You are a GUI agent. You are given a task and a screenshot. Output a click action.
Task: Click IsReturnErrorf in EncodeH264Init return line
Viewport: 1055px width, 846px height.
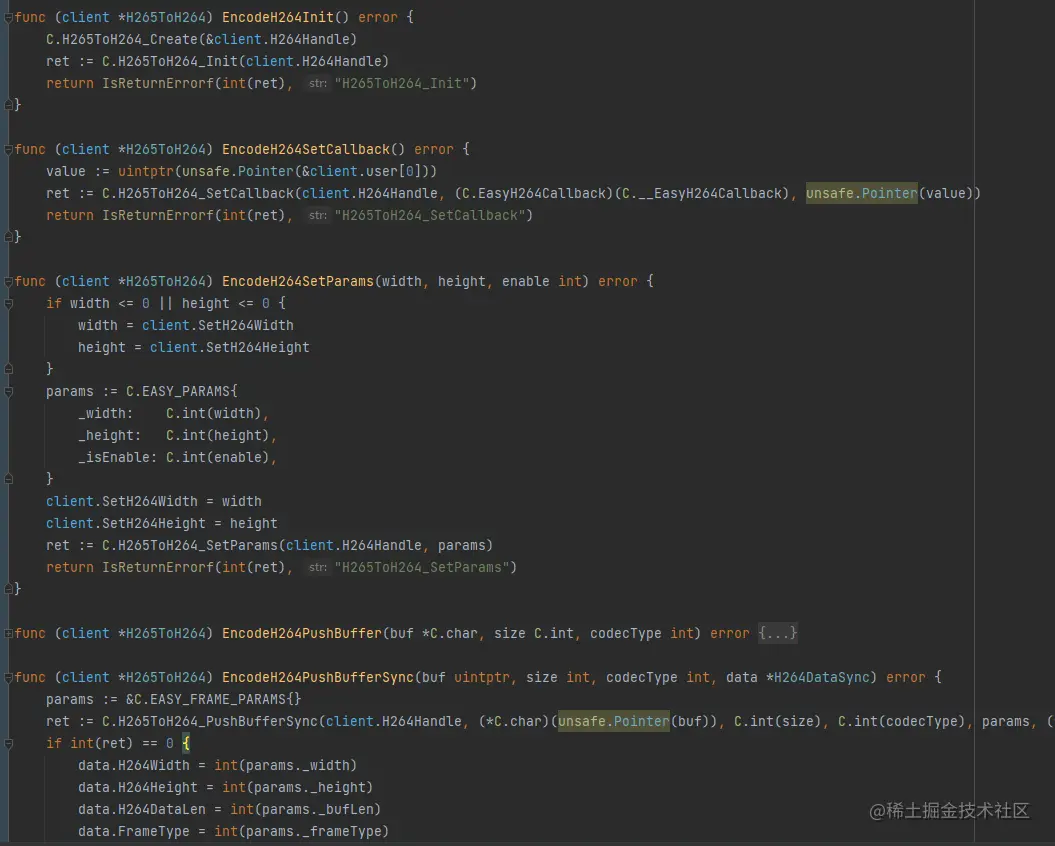(157, 83)
